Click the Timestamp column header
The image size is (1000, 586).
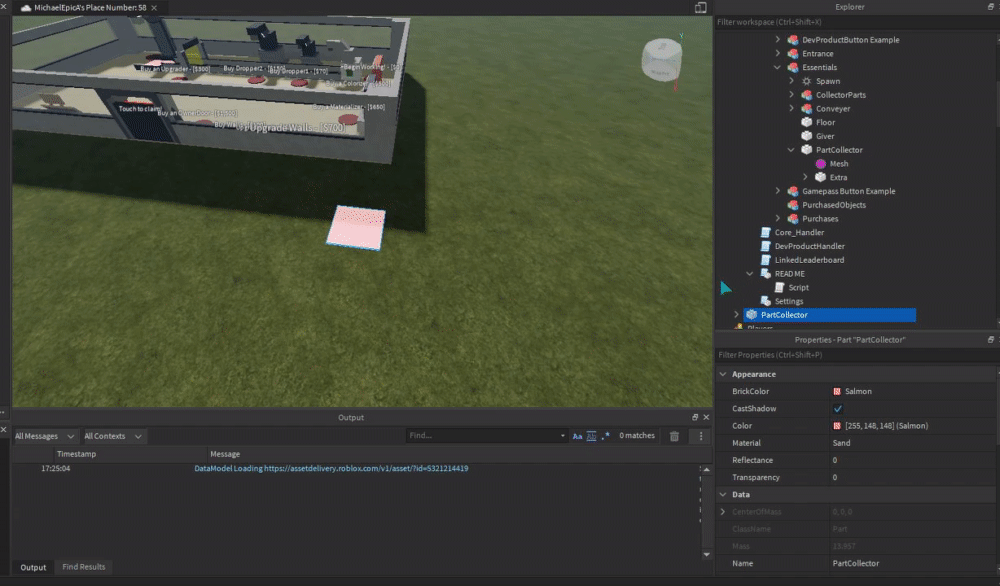(x=76, y=454)
